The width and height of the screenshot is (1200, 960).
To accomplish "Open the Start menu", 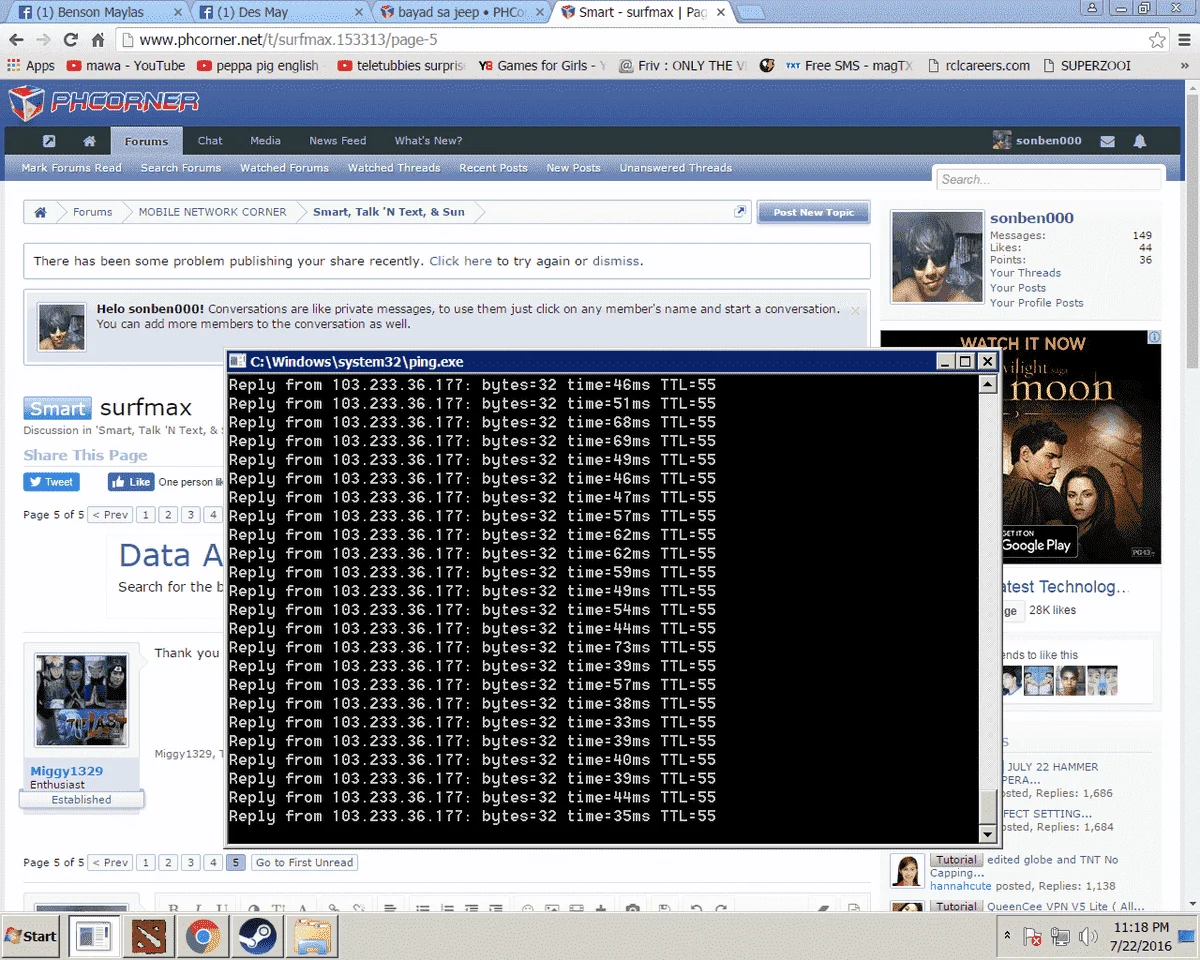I will (x=32, y=936).
